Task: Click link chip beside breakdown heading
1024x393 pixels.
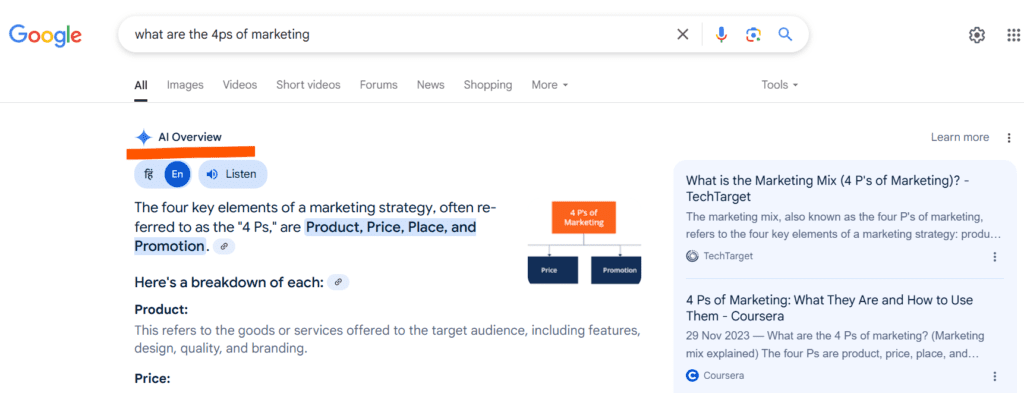Action: pyautogui.click(x=338, y=282)
